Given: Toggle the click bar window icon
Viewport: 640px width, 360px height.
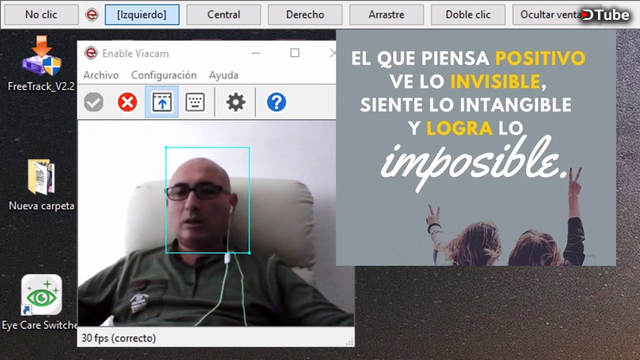Looking at the screenshot, I should pos(162,102).
